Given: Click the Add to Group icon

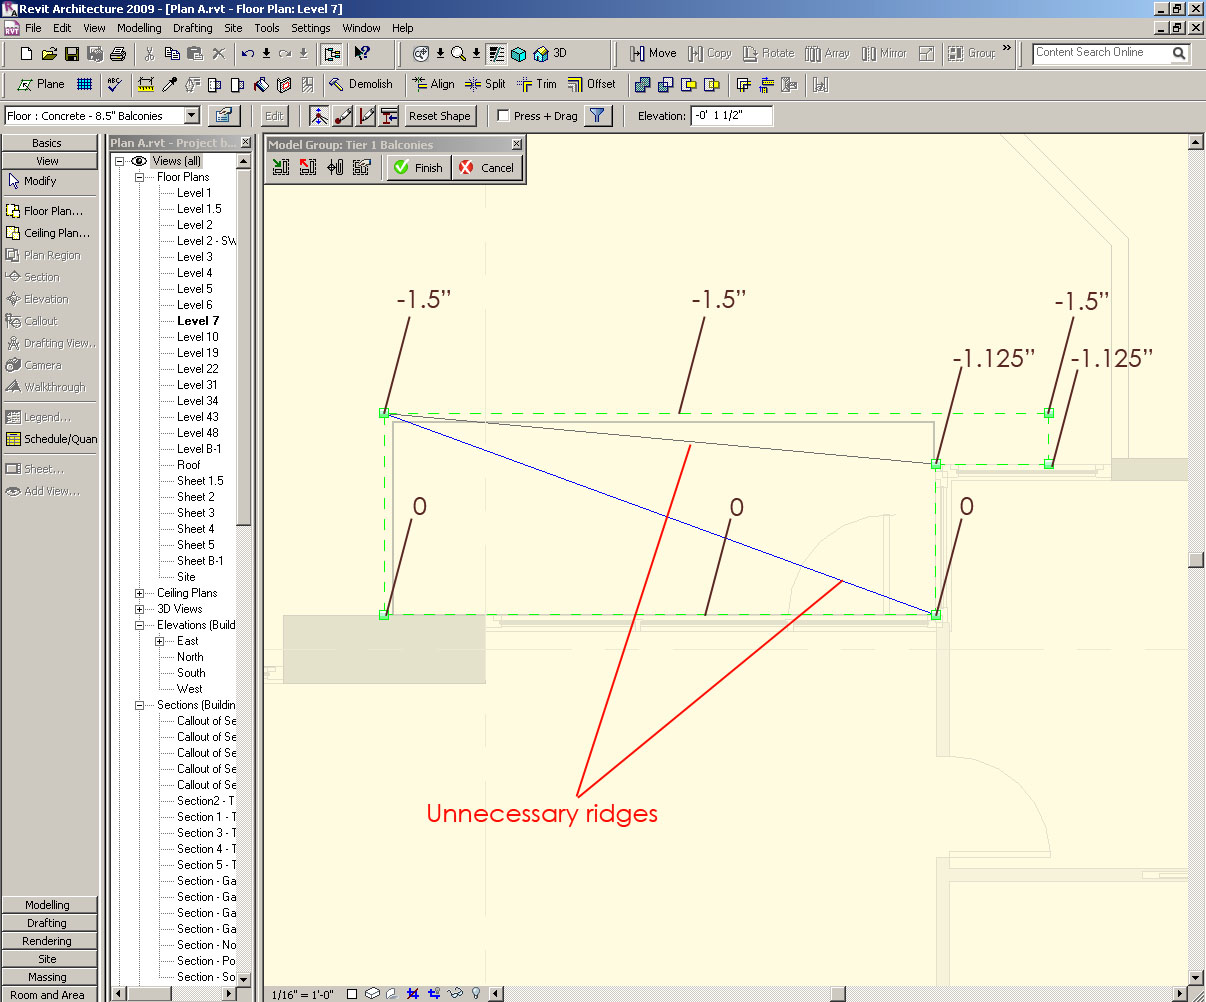Looking at the screenshot, I should (281, 168).
